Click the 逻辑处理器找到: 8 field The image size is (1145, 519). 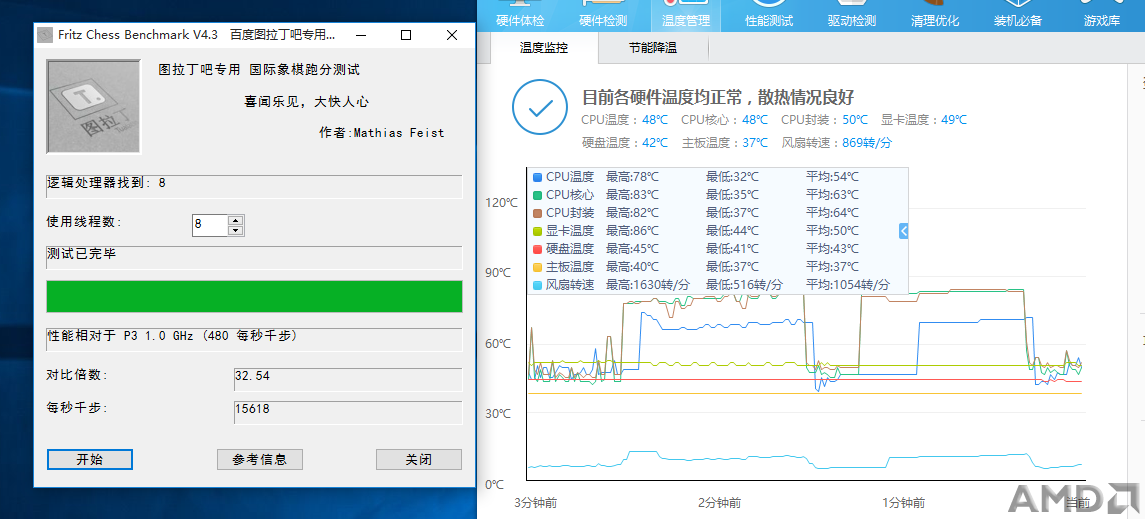point(254,186)
